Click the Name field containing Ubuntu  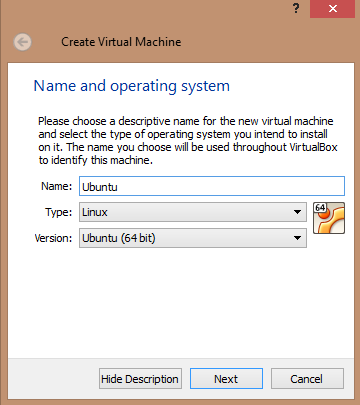click(212, 186)
